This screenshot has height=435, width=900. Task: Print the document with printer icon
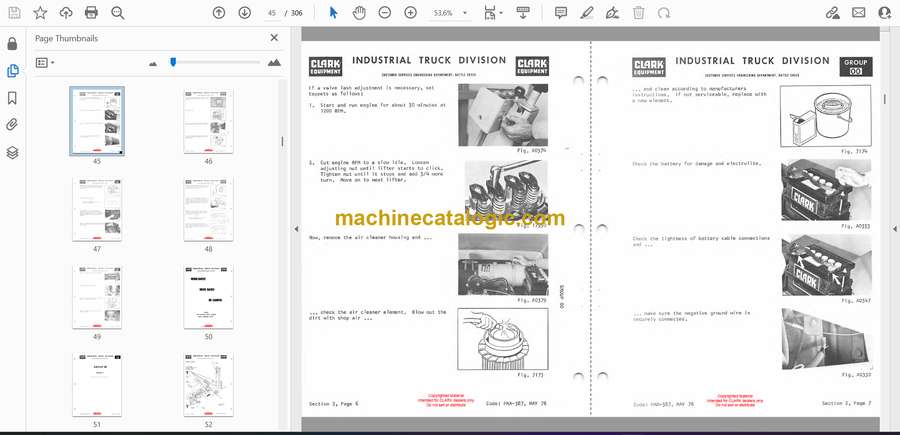91,13
